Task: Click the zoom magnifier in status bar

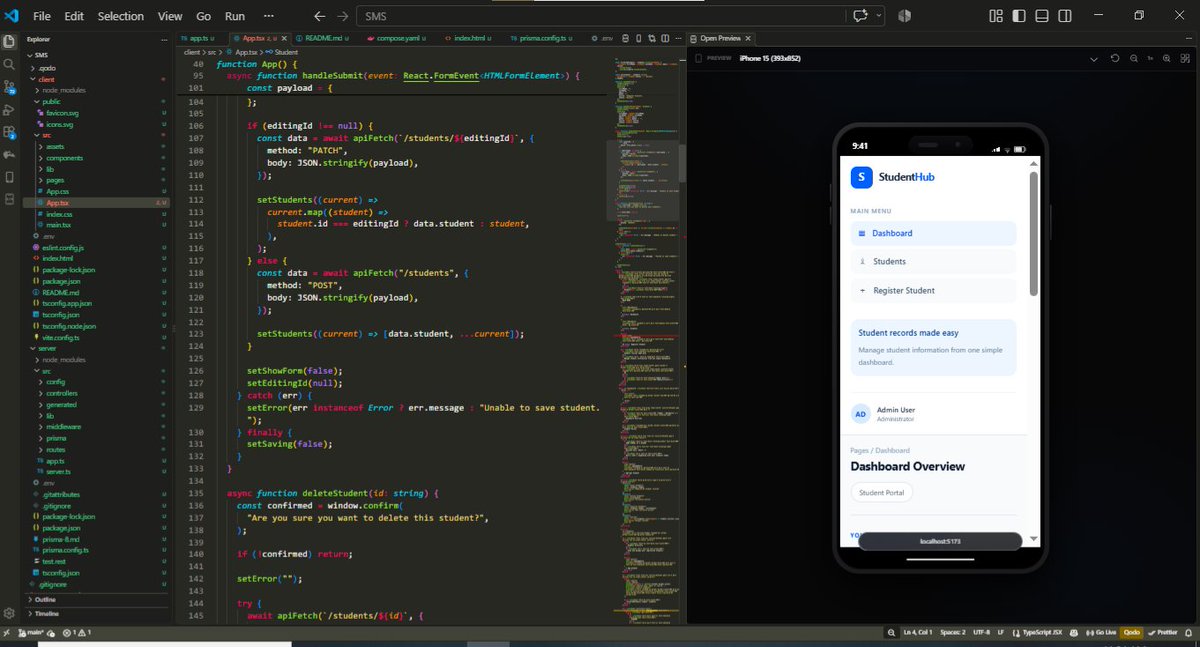Action: [892, 632]
